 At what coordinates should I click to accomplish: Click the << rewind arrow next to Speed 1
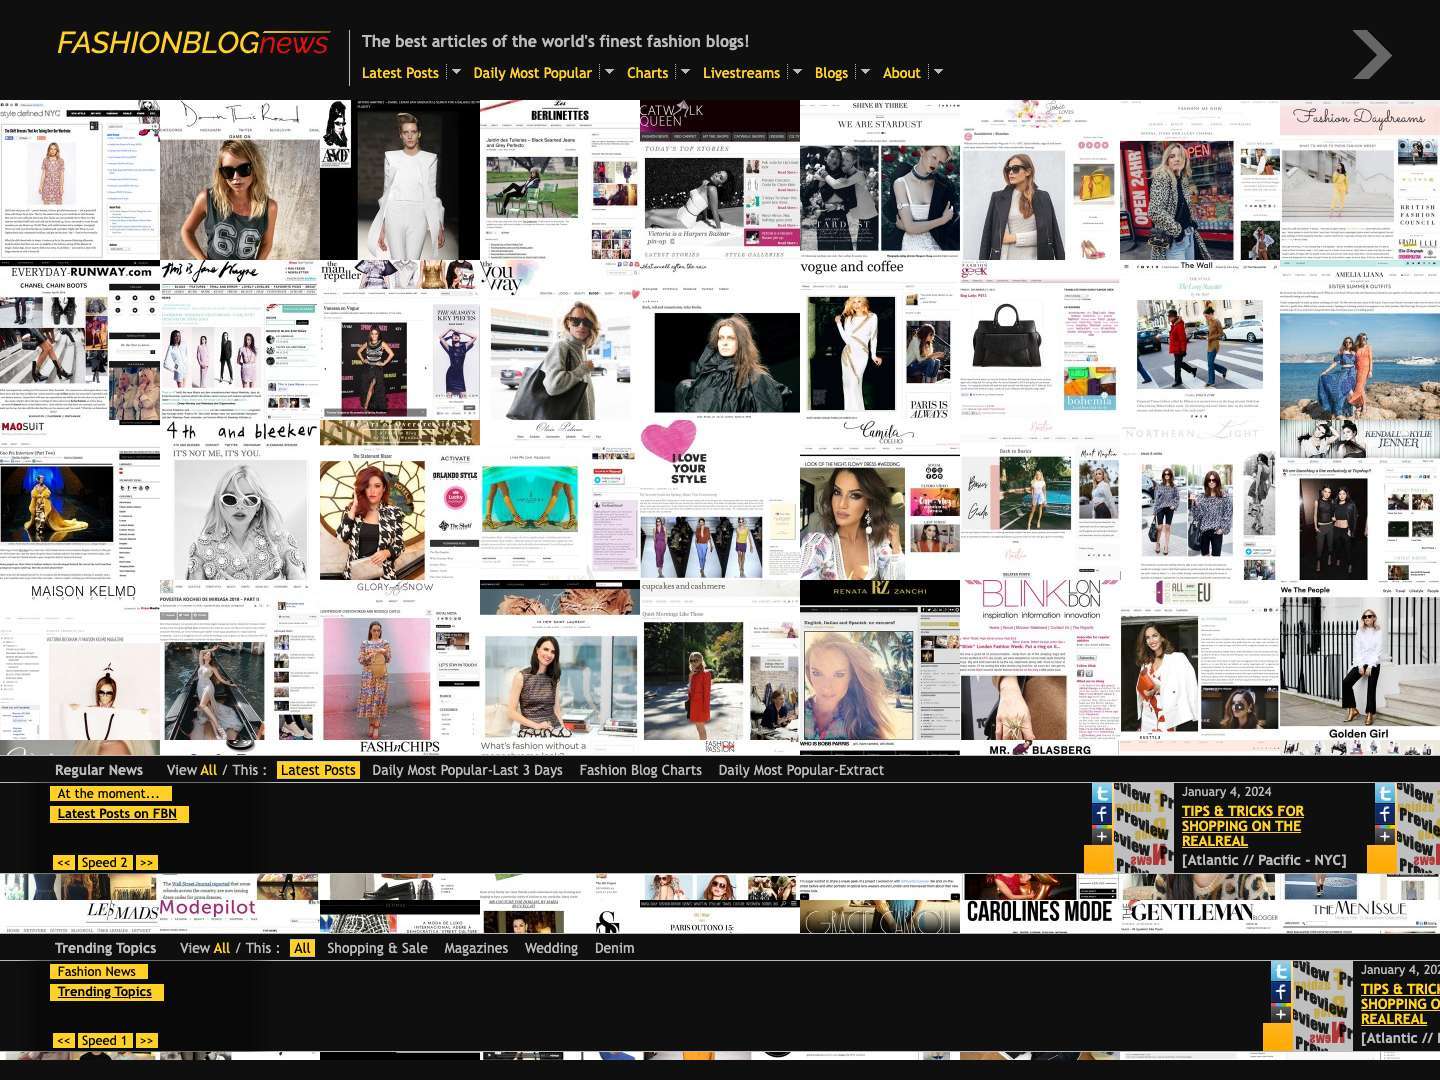click(63, 1040)
